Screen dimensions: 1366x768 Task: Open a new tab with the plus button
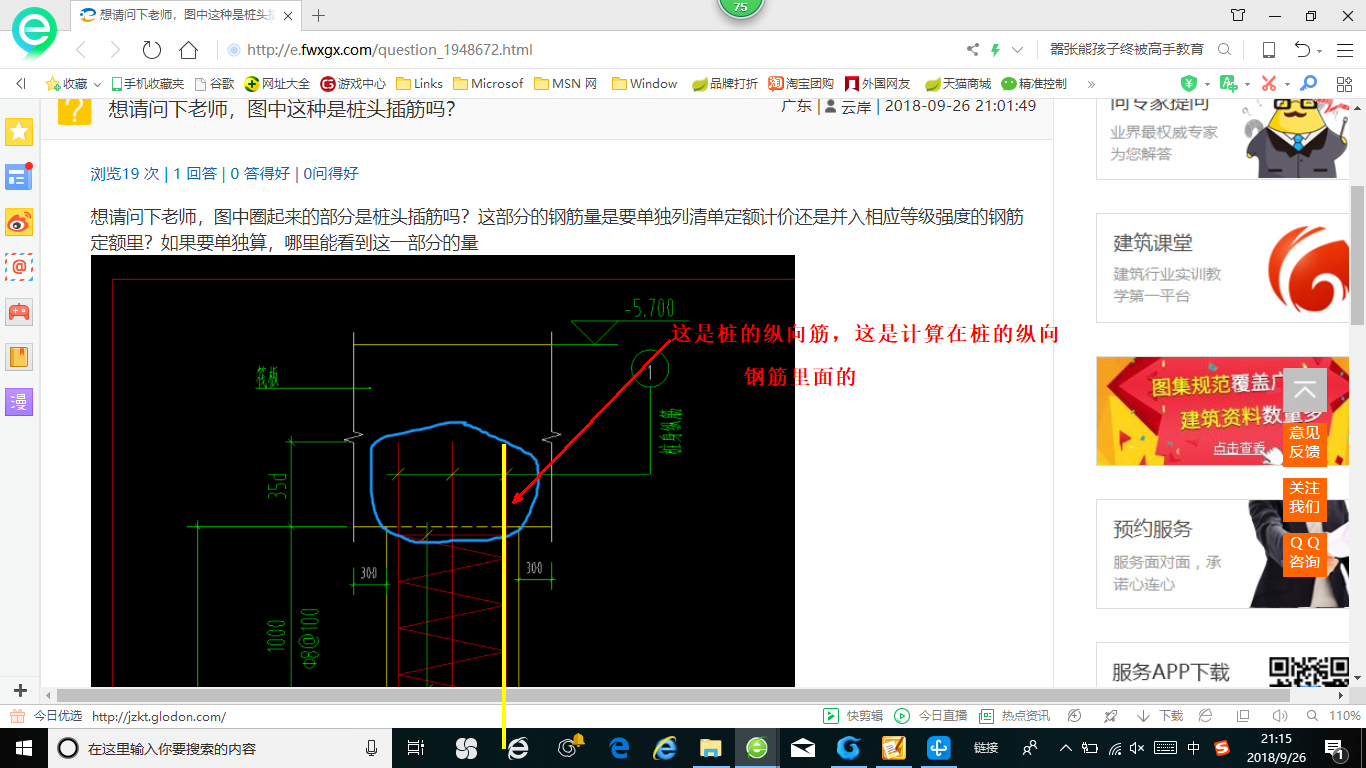click(x=319, y=15)
